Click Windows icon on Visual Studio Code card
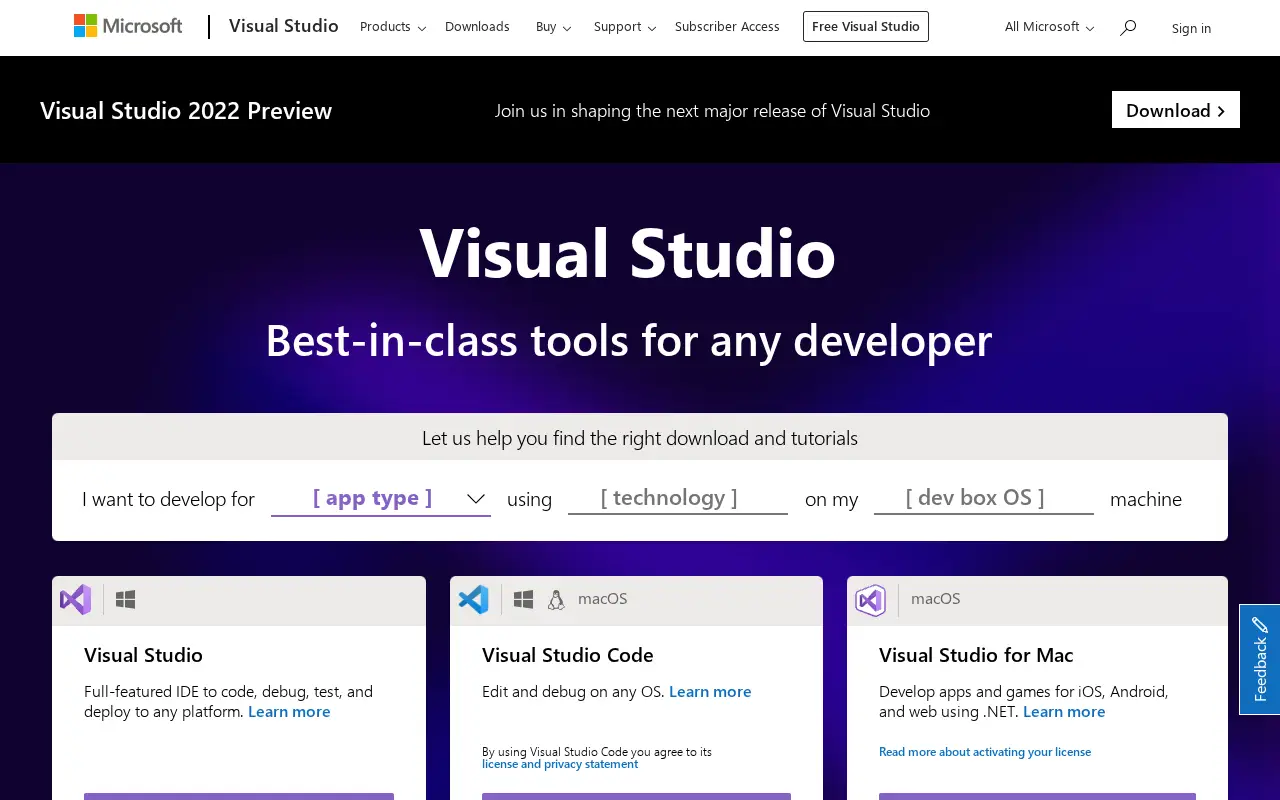Viewport: 1280px width, 800px height. click(x=523, y=599)
